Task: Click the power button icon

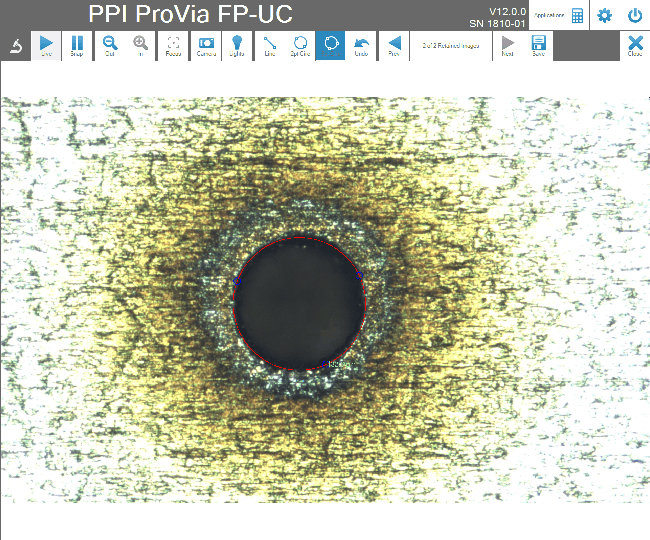Action: click(x=635, y=16)
